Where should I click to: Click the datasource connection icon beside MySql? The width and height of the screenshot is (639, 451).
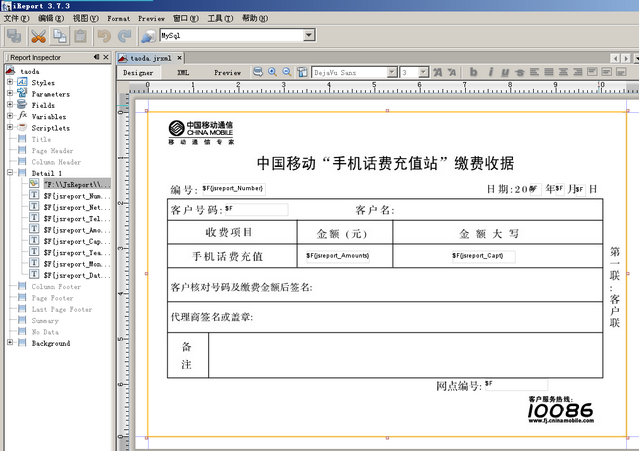pos(148,36)
